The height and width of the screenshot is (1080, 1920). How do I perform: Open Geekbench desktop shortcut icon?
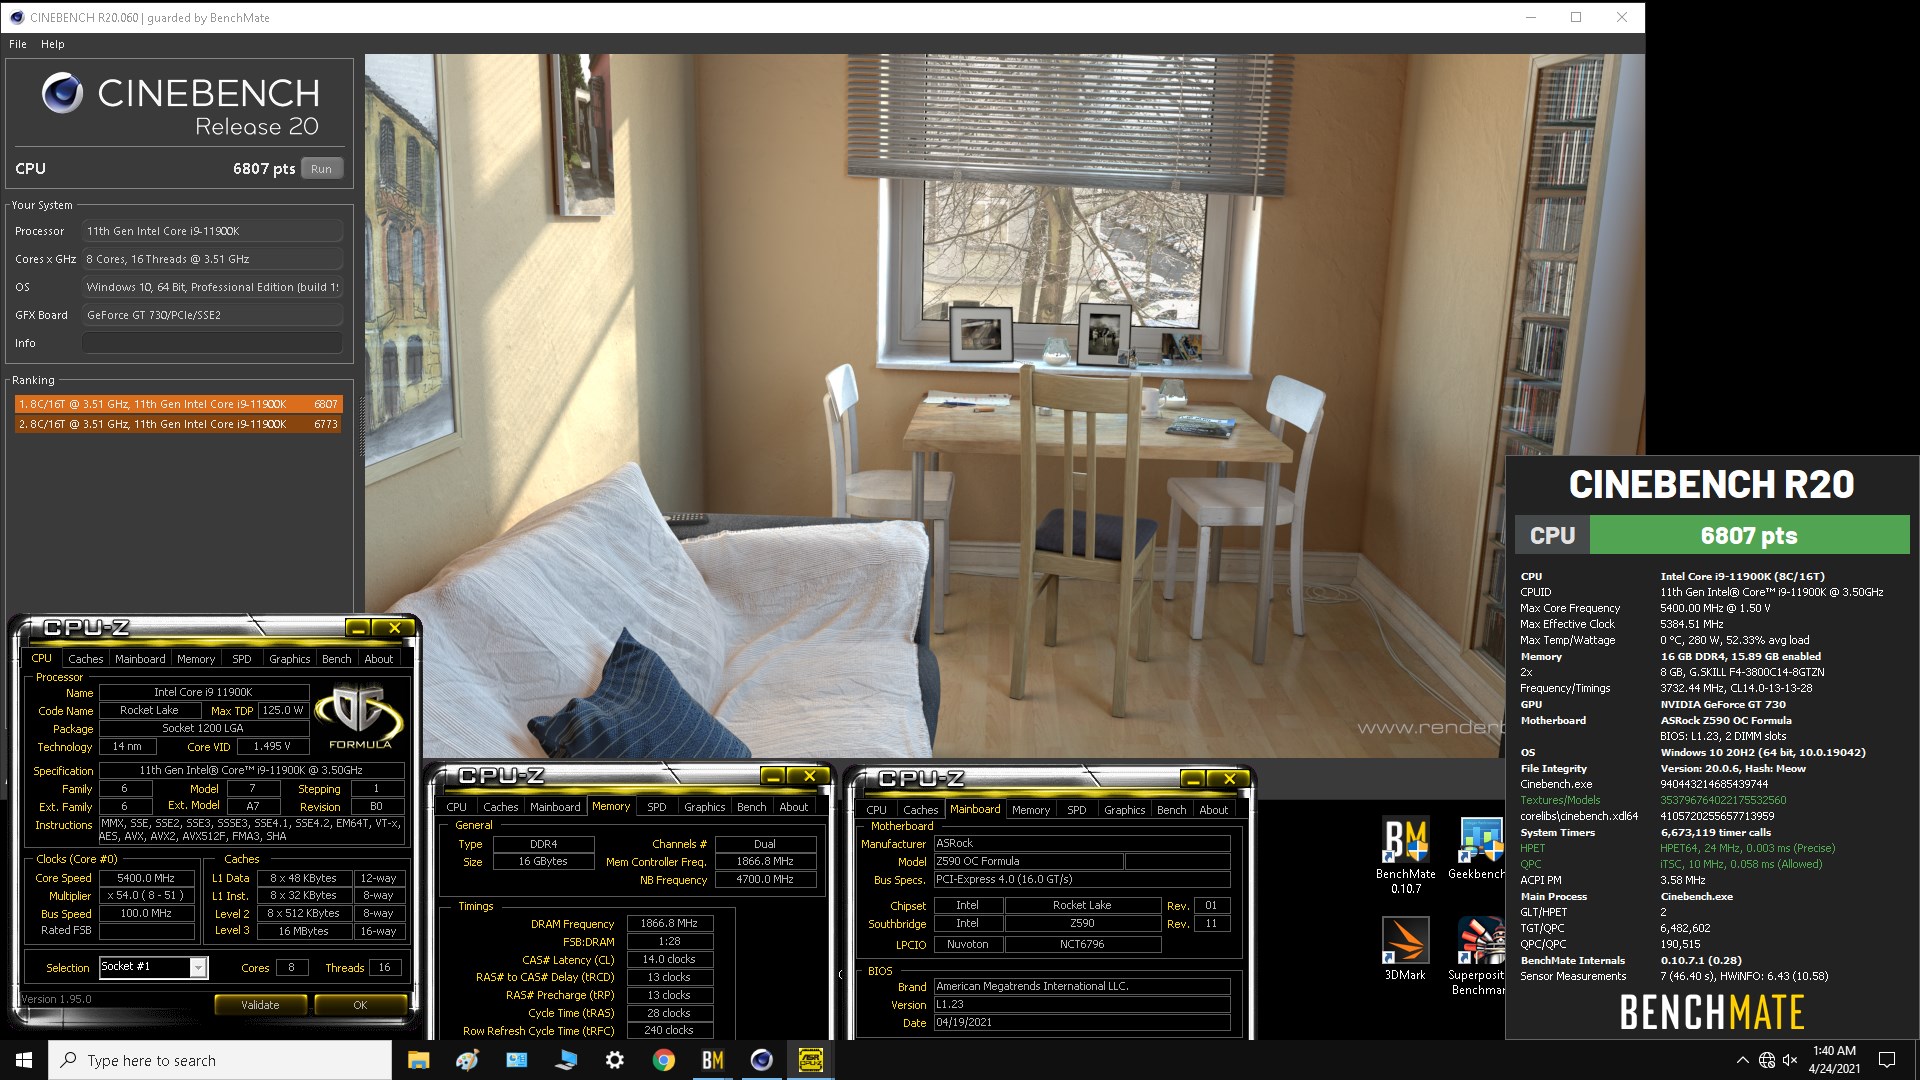point(1478,850)
